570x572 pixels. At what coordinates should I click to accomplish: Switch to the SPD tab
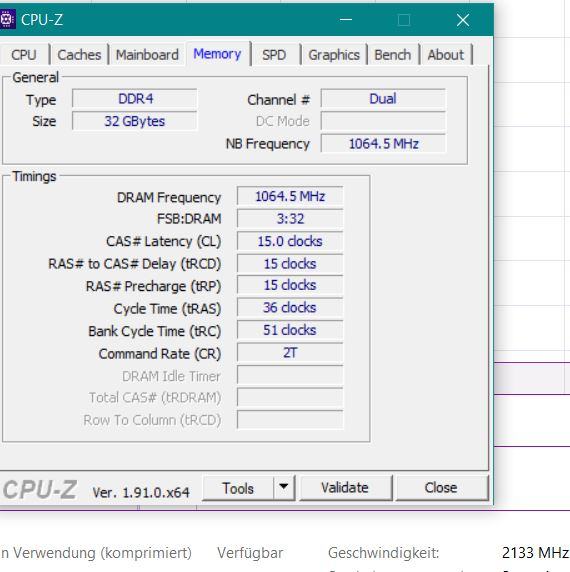pyautogui.click(x=274, y=55)
